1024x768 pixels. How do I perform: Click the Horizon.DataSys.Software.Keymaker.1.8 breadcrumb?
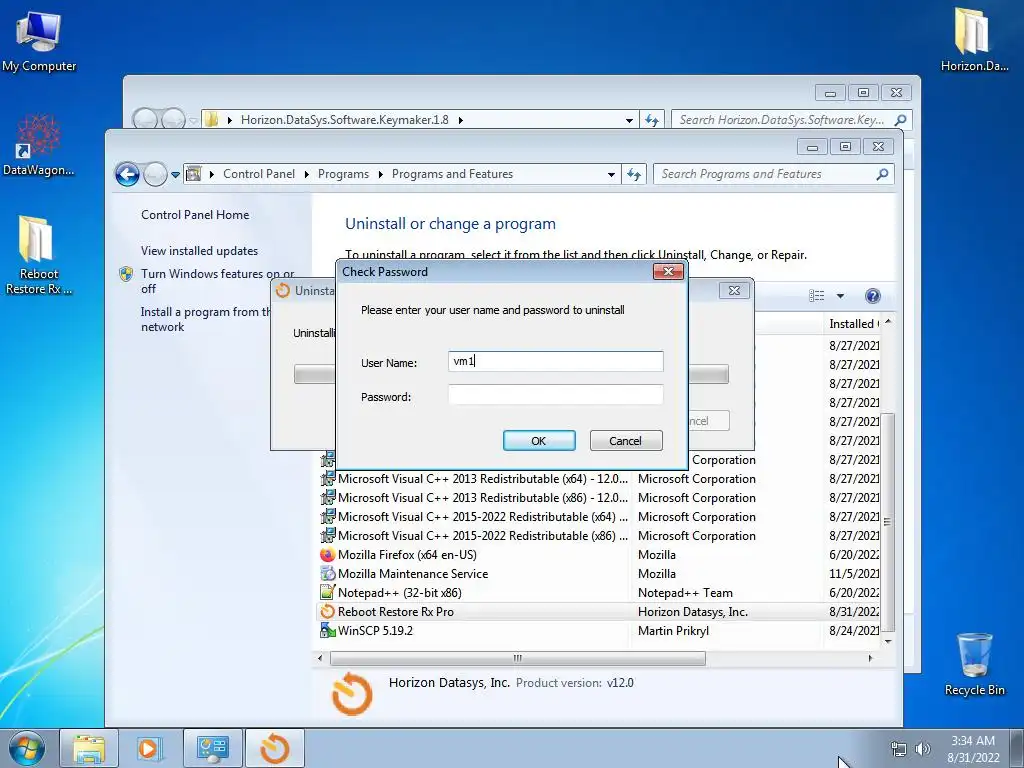pyautogui.click(x=345, y=120)
